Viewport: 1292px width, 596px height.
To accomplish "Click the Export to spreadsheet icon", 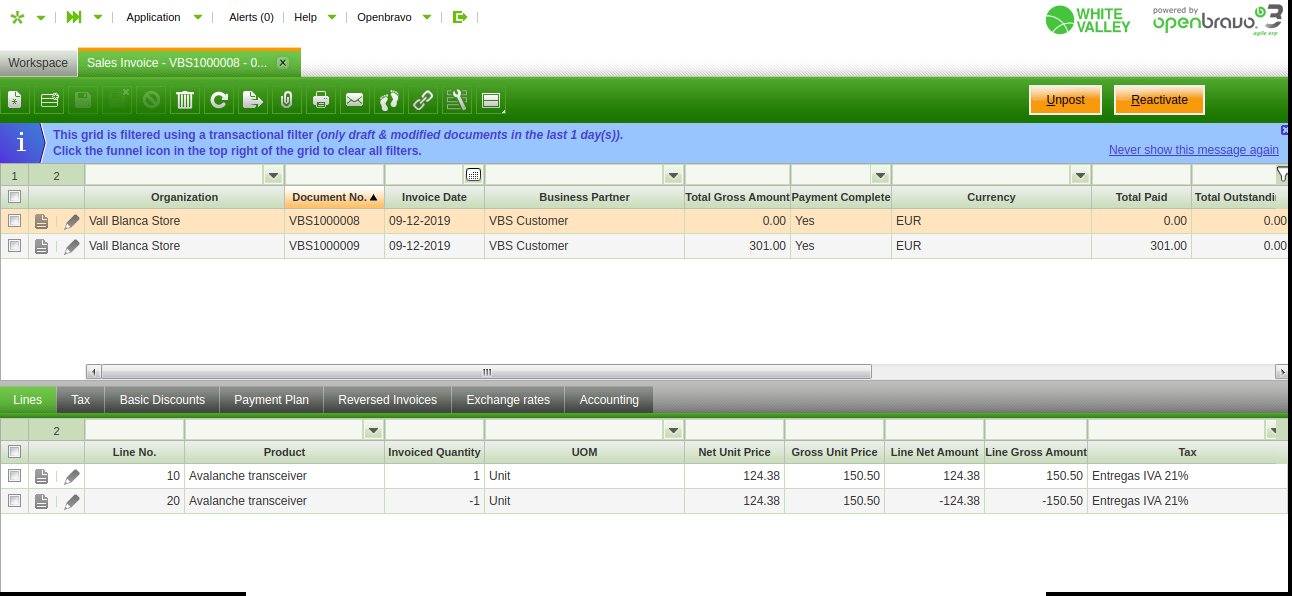I will coord(253,100).
